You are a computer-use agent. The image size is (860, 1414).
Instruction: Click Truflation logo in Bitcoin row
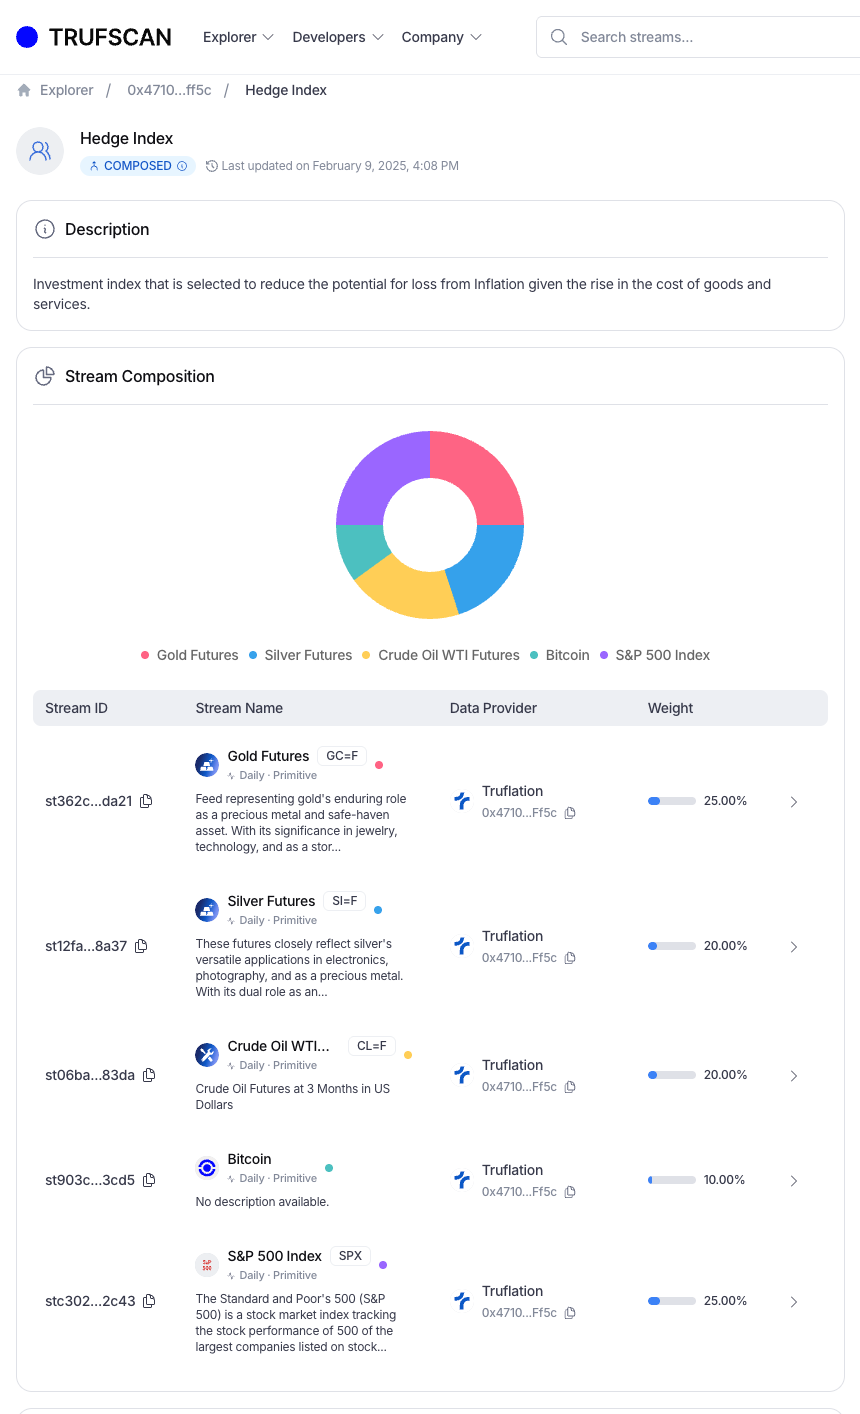[x=462, y=1180]
